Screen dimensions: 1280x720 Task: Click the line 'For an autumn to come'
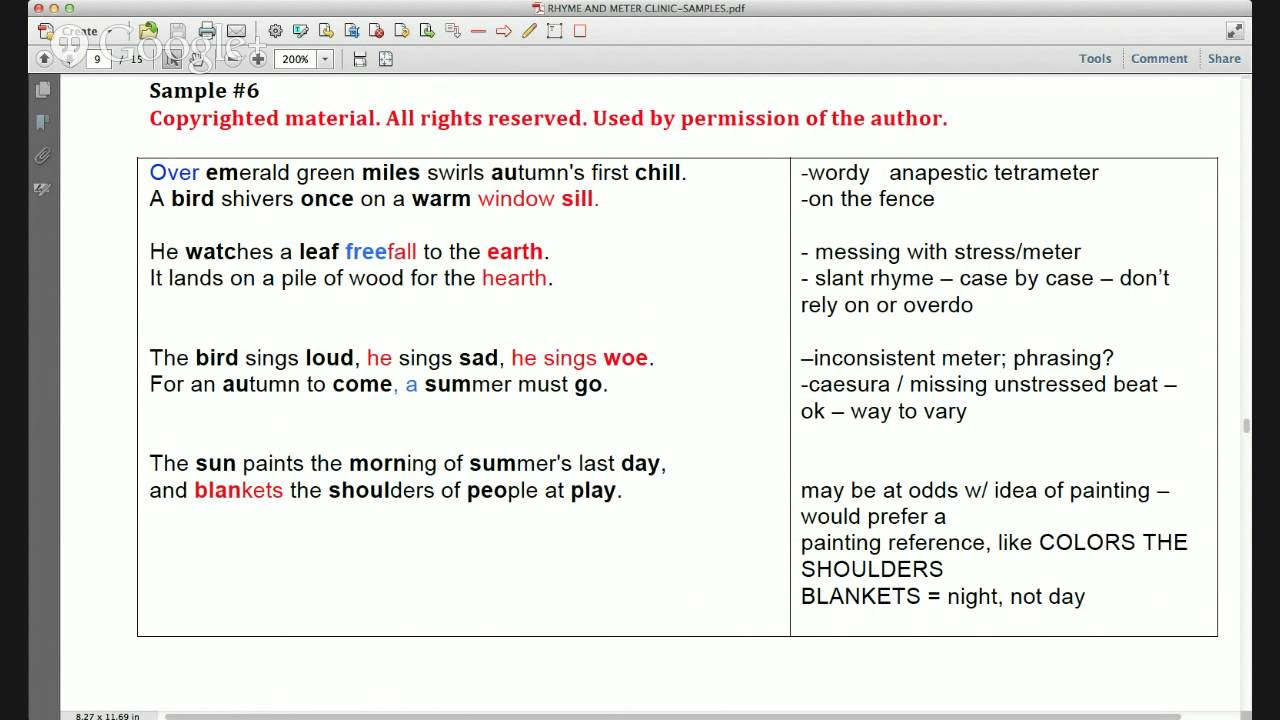[270, 384]
